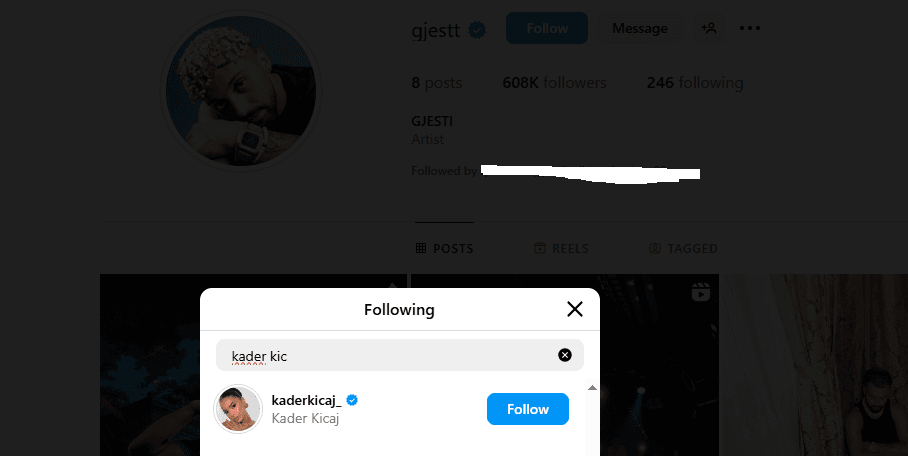The image size is (908, 456).
Task: Open kaderkicaj_ profile picture
Action: 238,409
